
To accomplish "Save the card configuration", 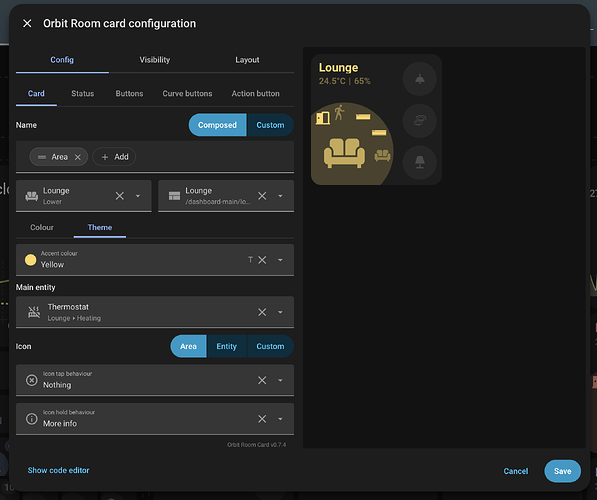I will (562, 471).
